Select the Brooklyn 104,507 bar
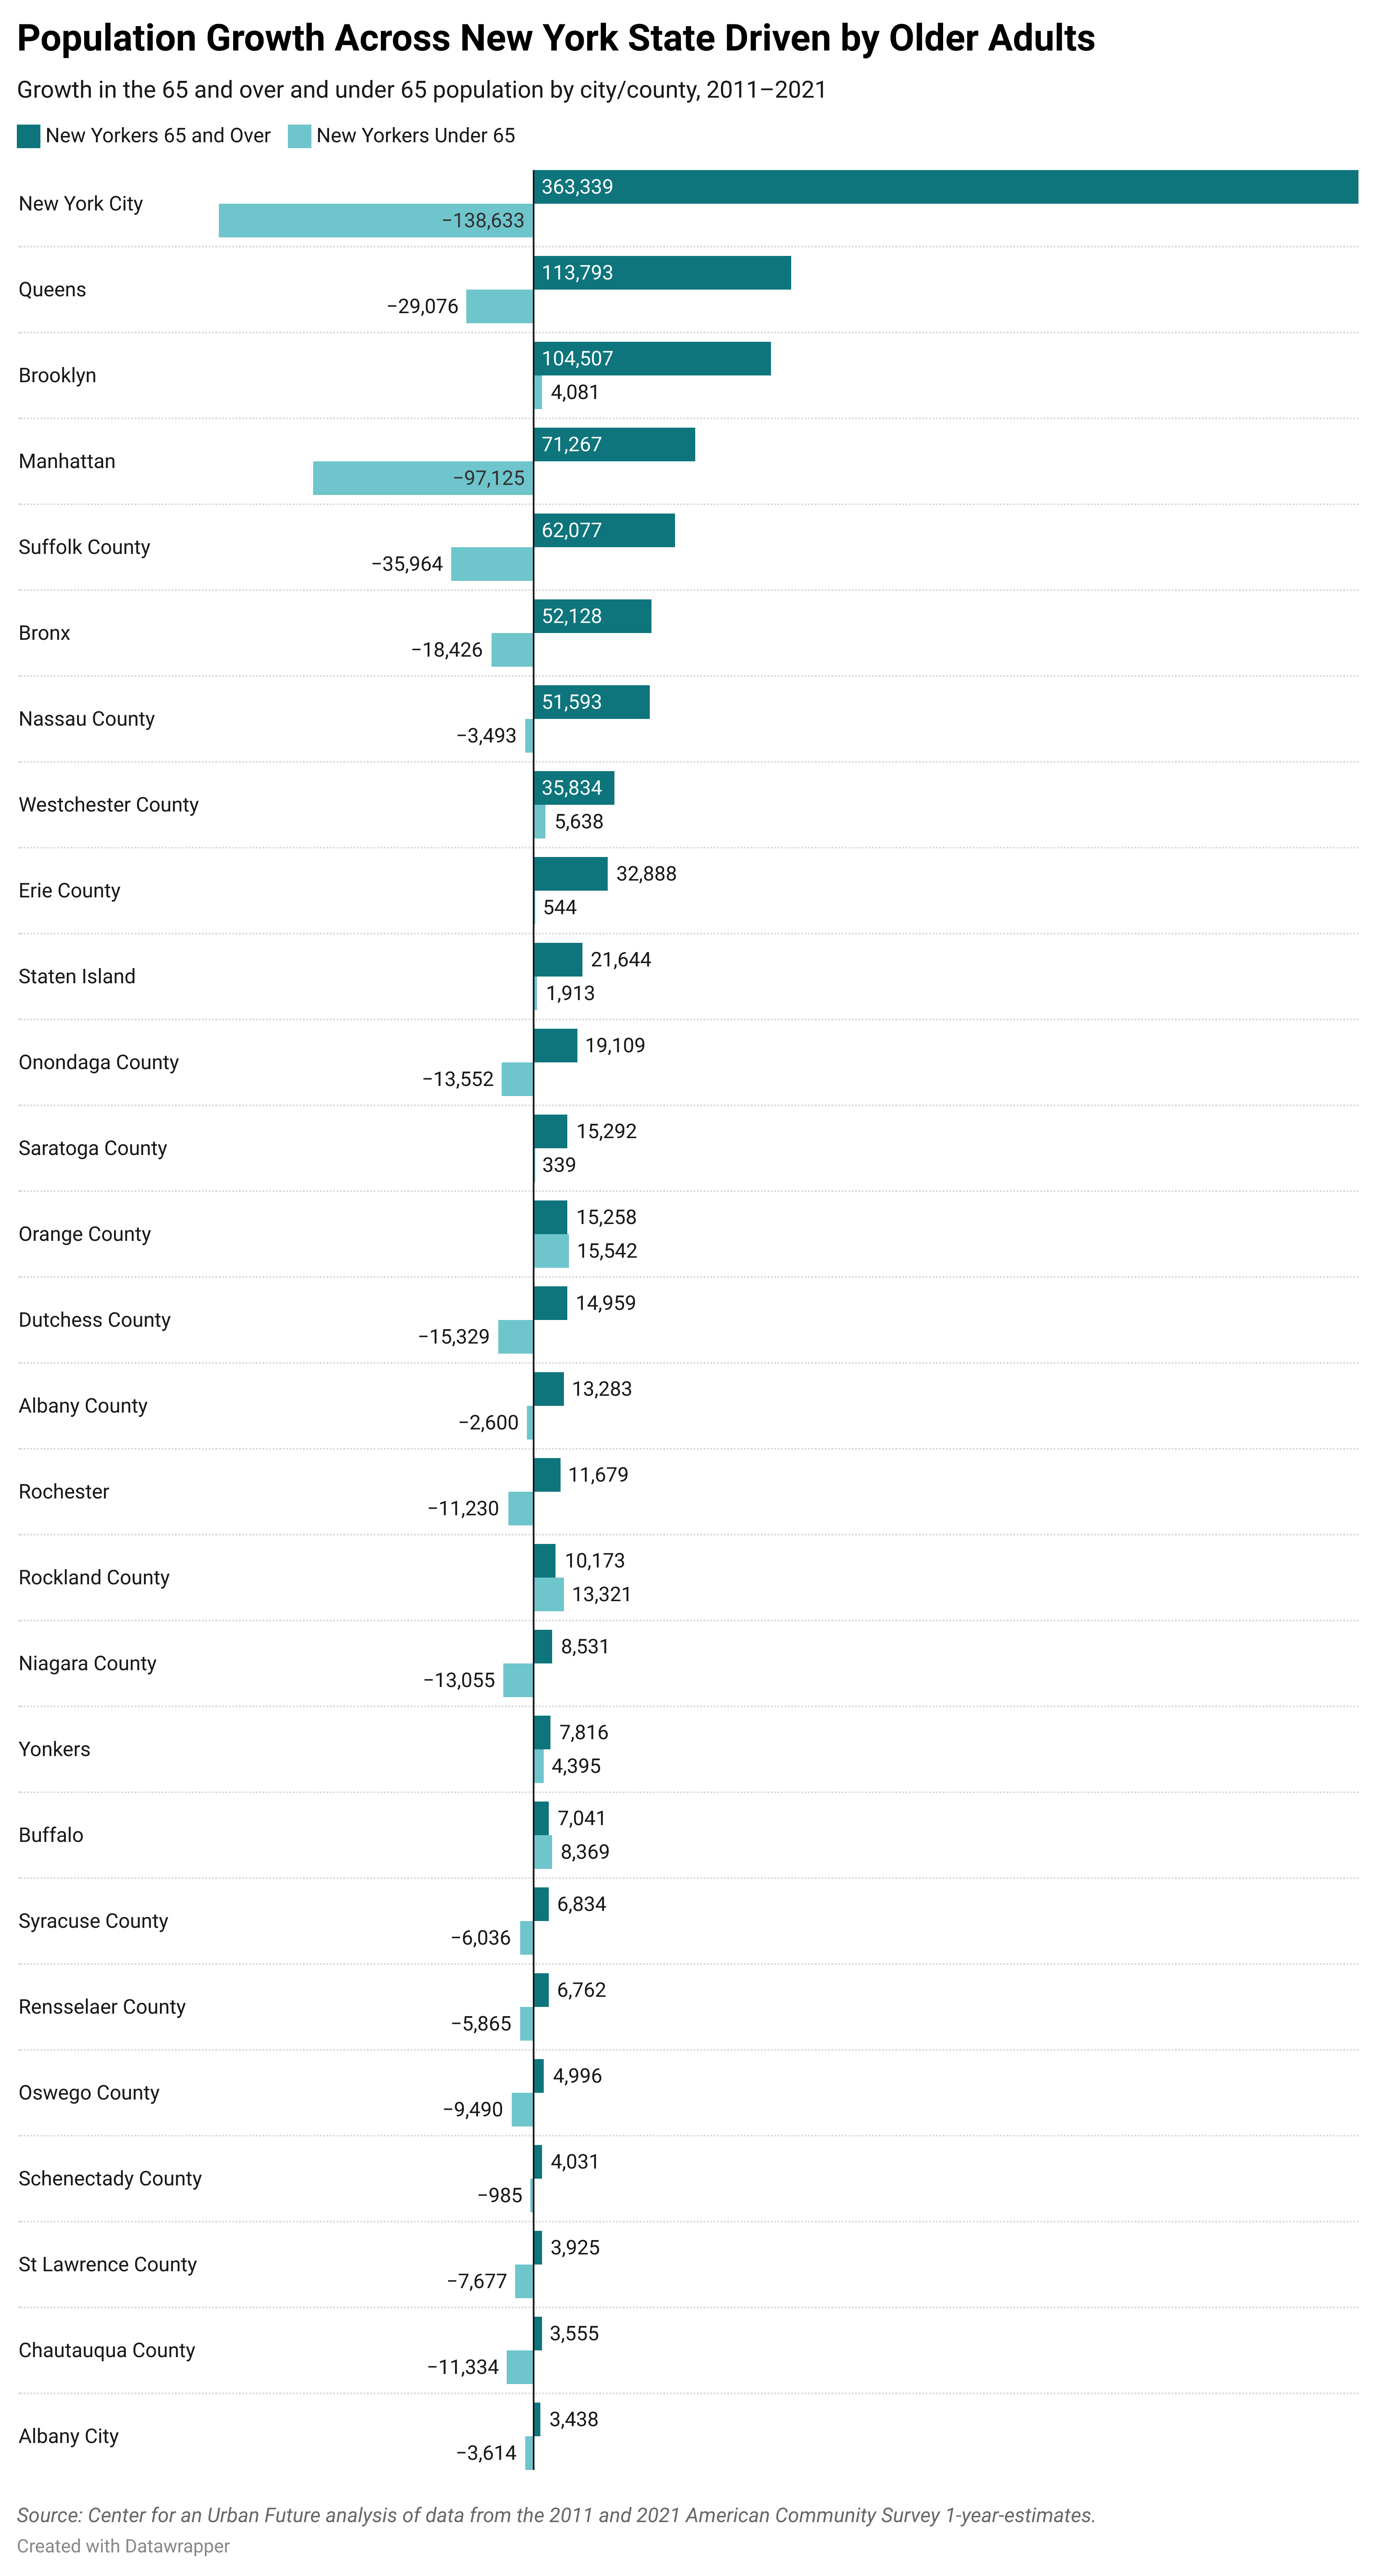Viewport: 1377px width, 2576px height. (x=652, y=359)
